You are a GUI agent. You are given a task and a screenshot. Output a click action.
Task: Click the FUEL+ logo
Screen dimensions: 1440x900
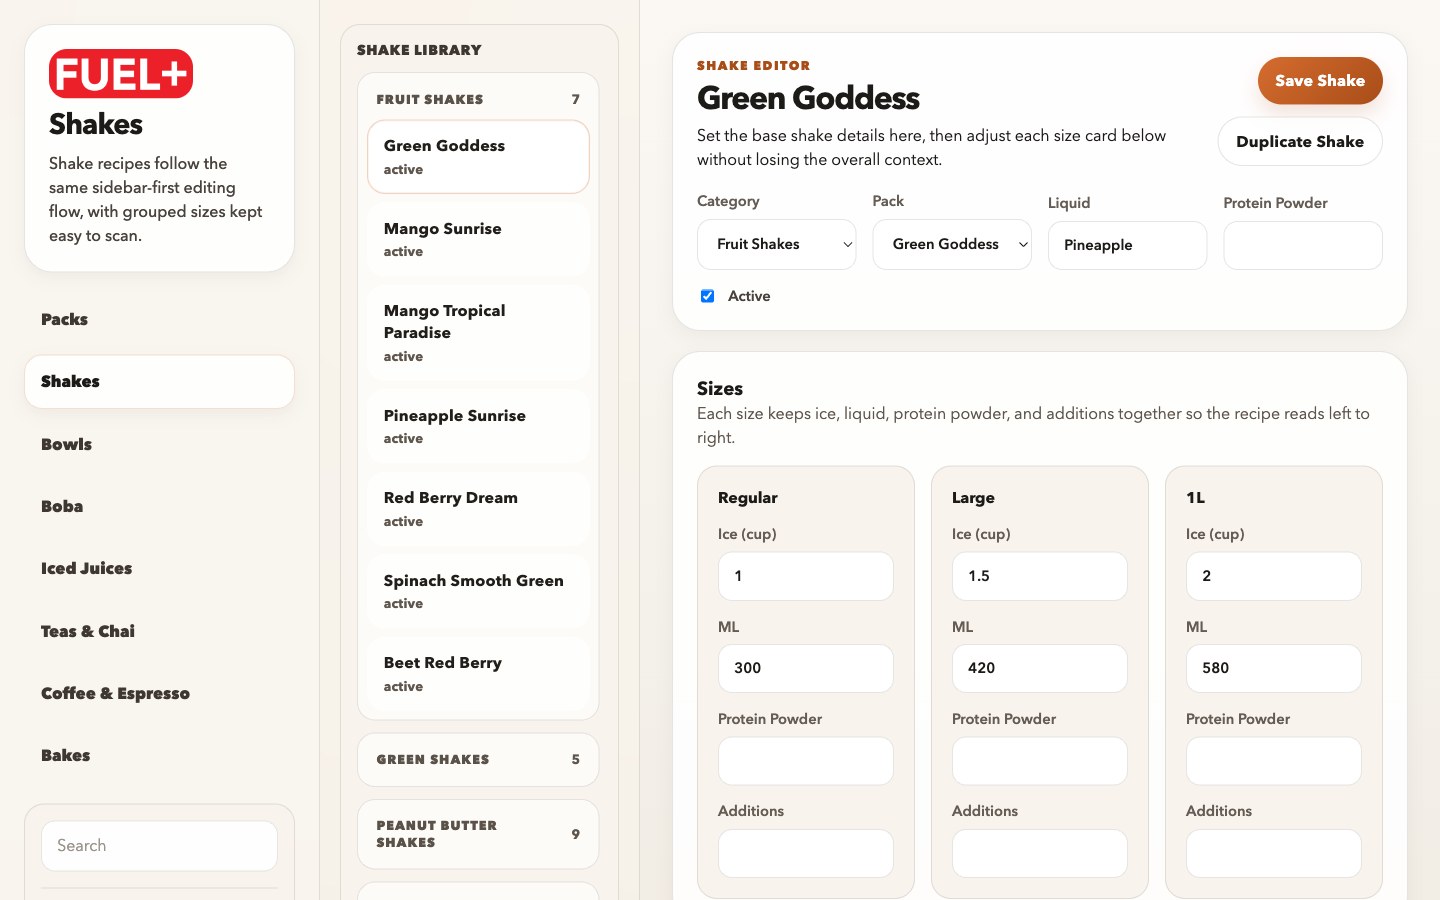point(121,74)
